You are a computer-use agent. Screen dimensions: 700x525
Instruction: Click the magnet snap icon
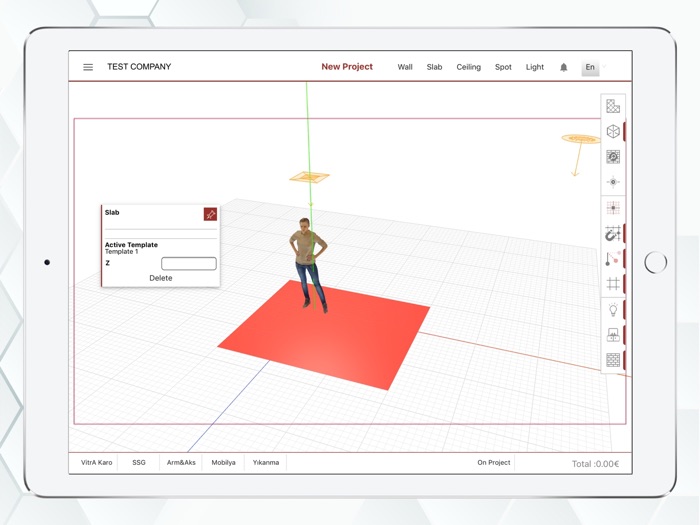tap(613, 234)
